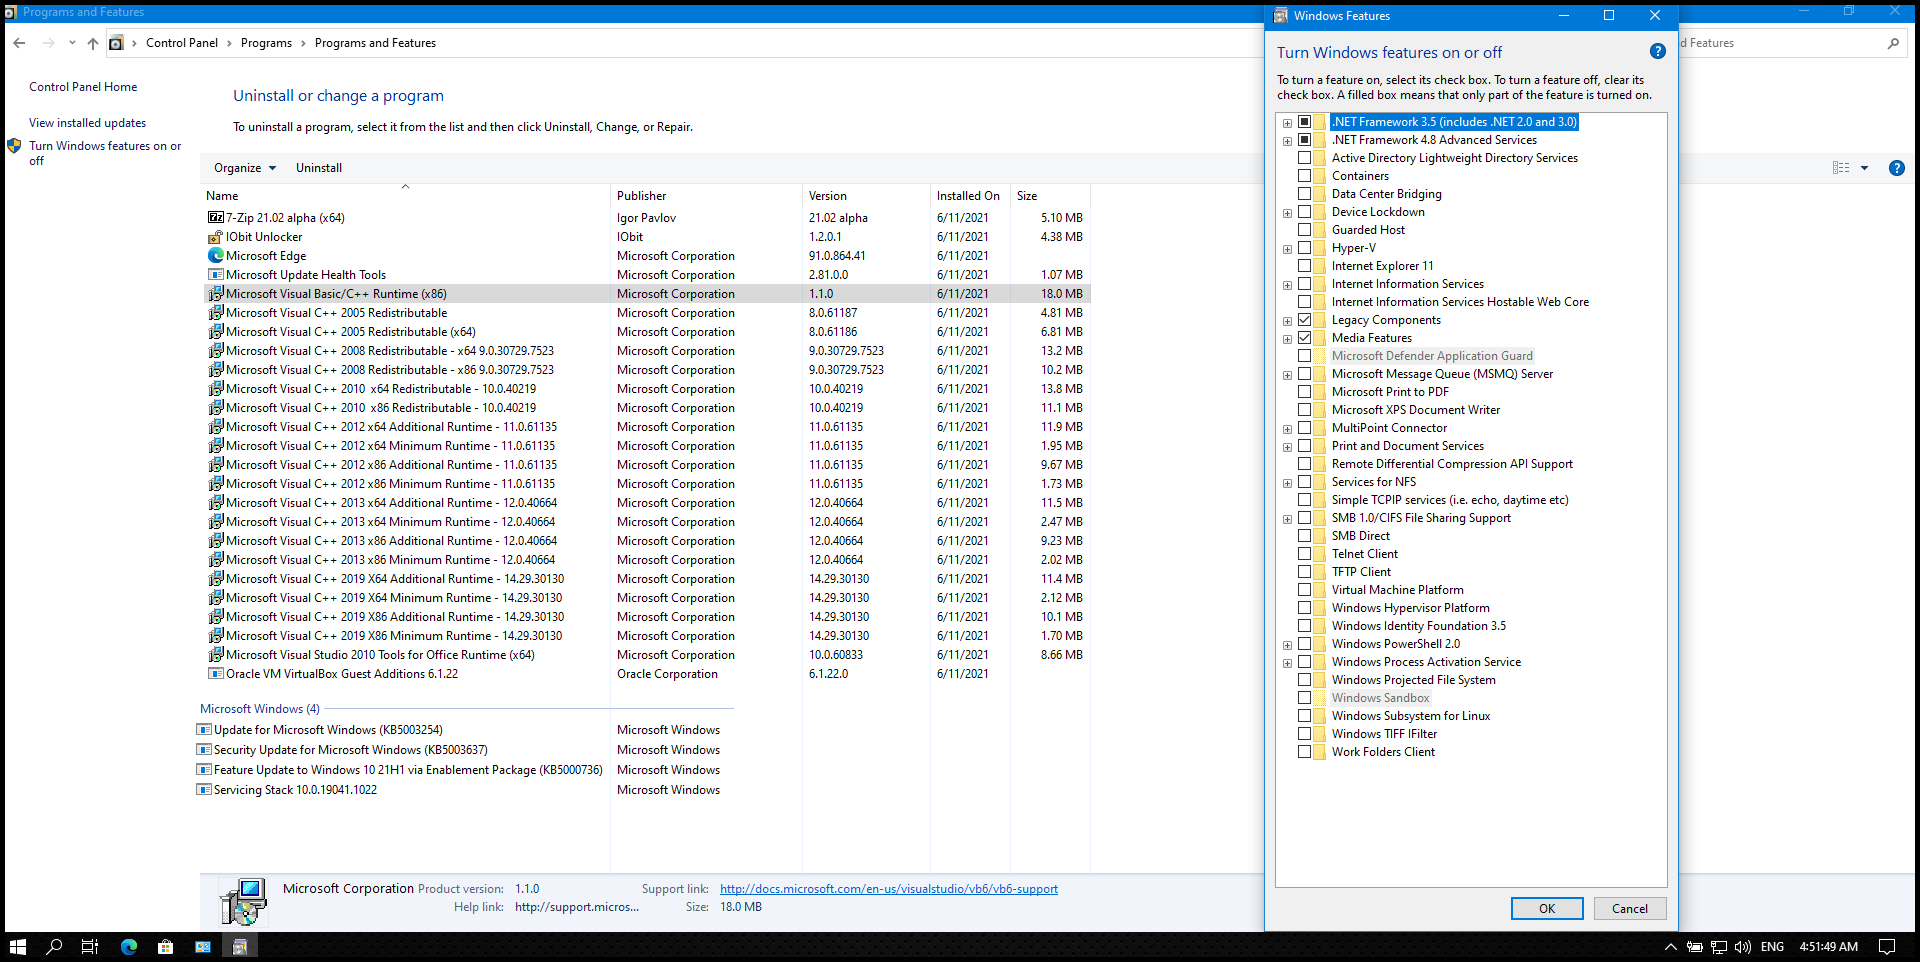Click the up-one-level arrow in address bar
1920x962 pixels.
pos(93,43)
